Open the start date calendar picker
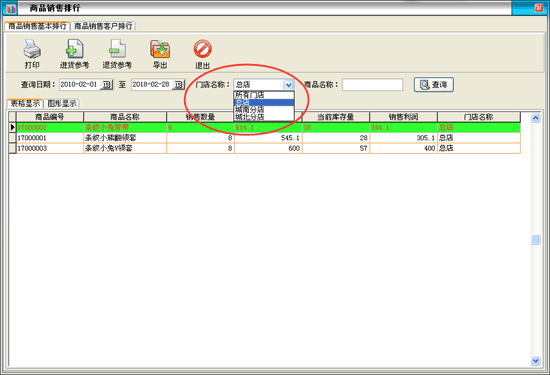 tap(106, 85)
